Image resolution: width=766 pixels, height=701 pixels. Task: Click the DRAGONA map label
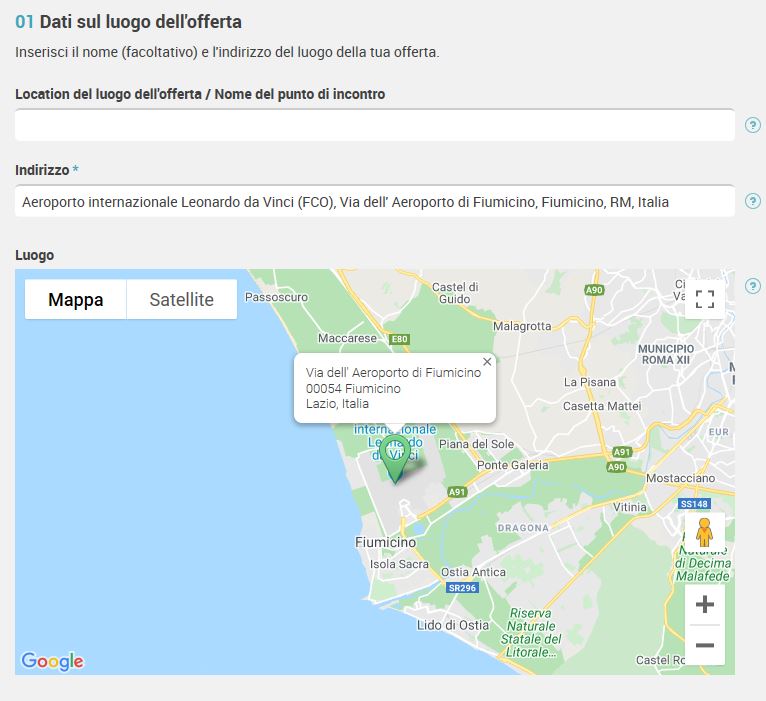523,528
